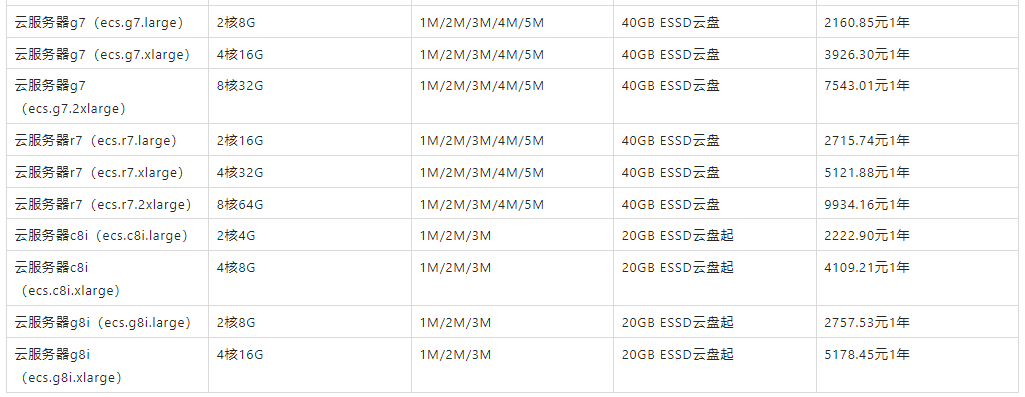Click the ecs.c8i.large server name
The width and height of the screenshot is (1025, 397).
(x=101, y=235)
